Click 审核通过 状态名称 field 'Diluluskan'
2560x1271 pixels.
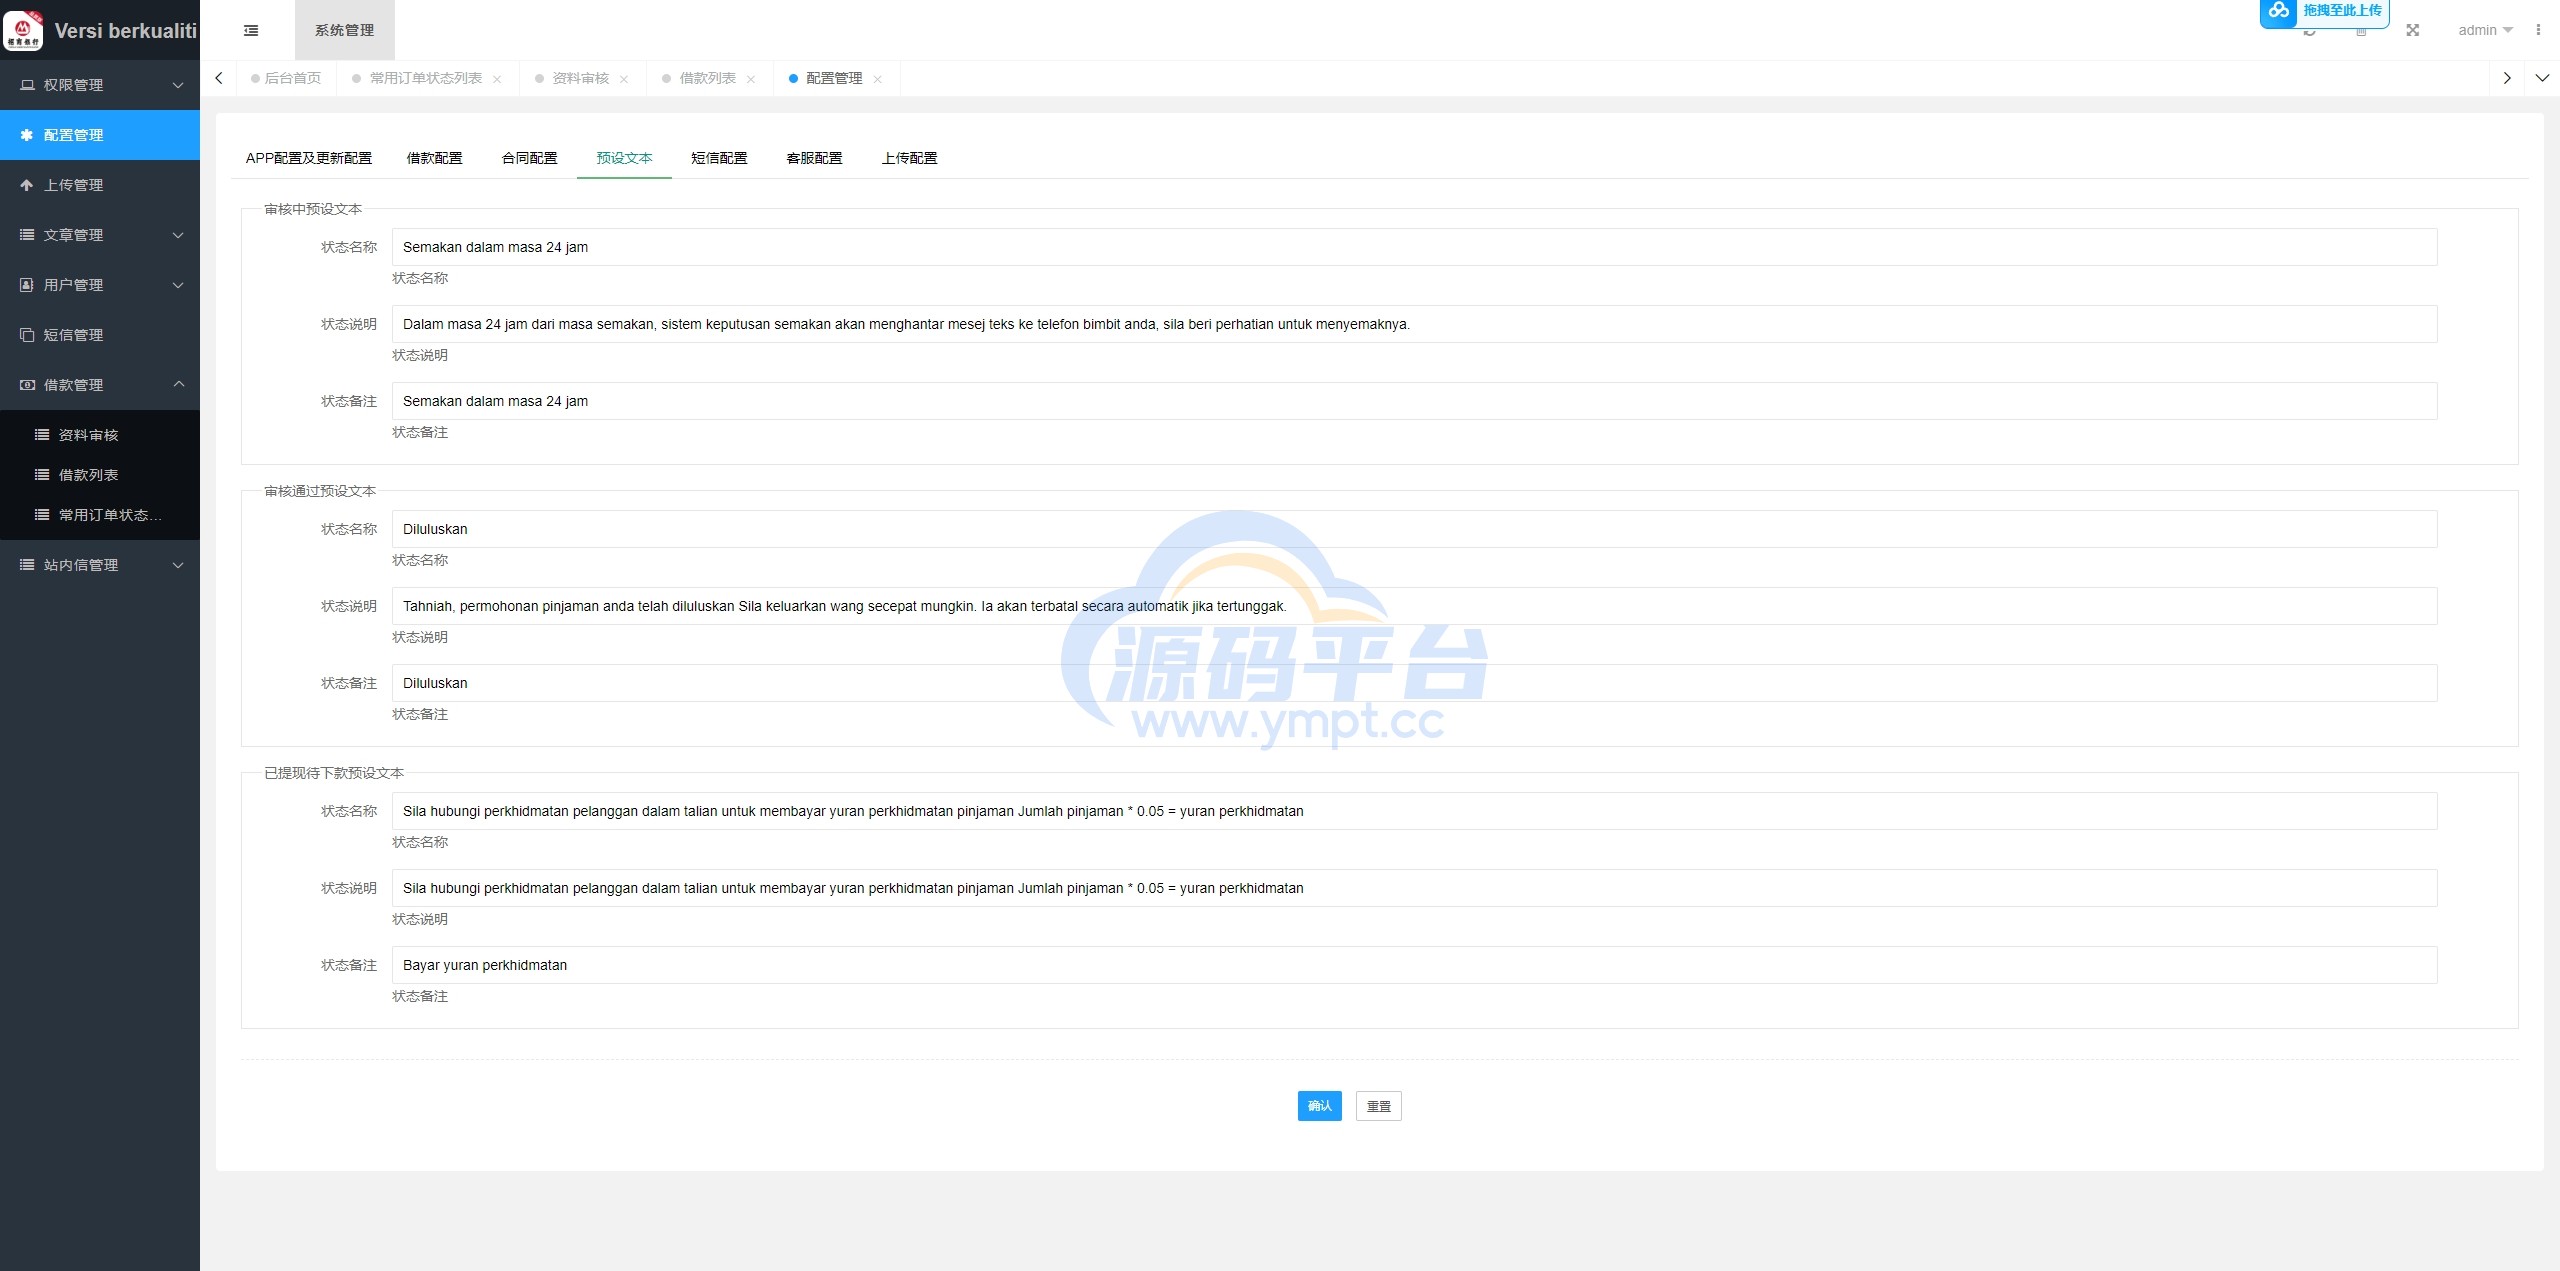[1414, 529]
